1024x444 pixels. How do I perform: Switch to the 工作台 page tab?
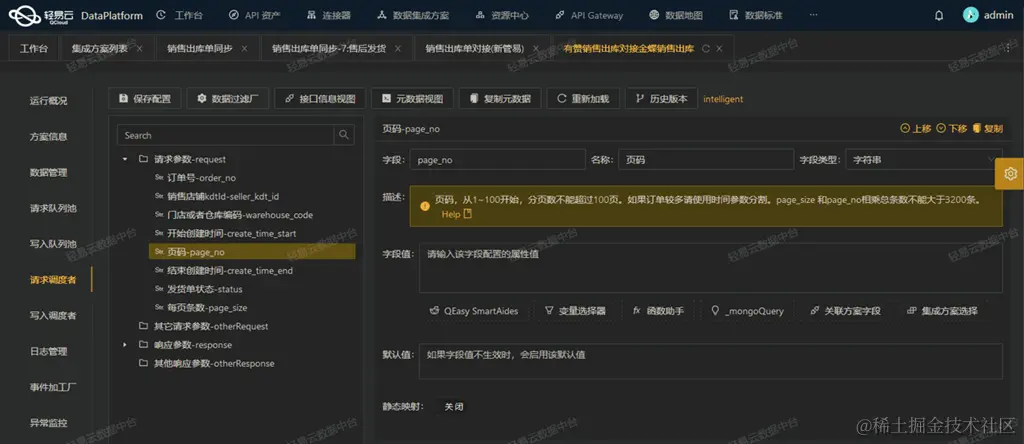34,48
